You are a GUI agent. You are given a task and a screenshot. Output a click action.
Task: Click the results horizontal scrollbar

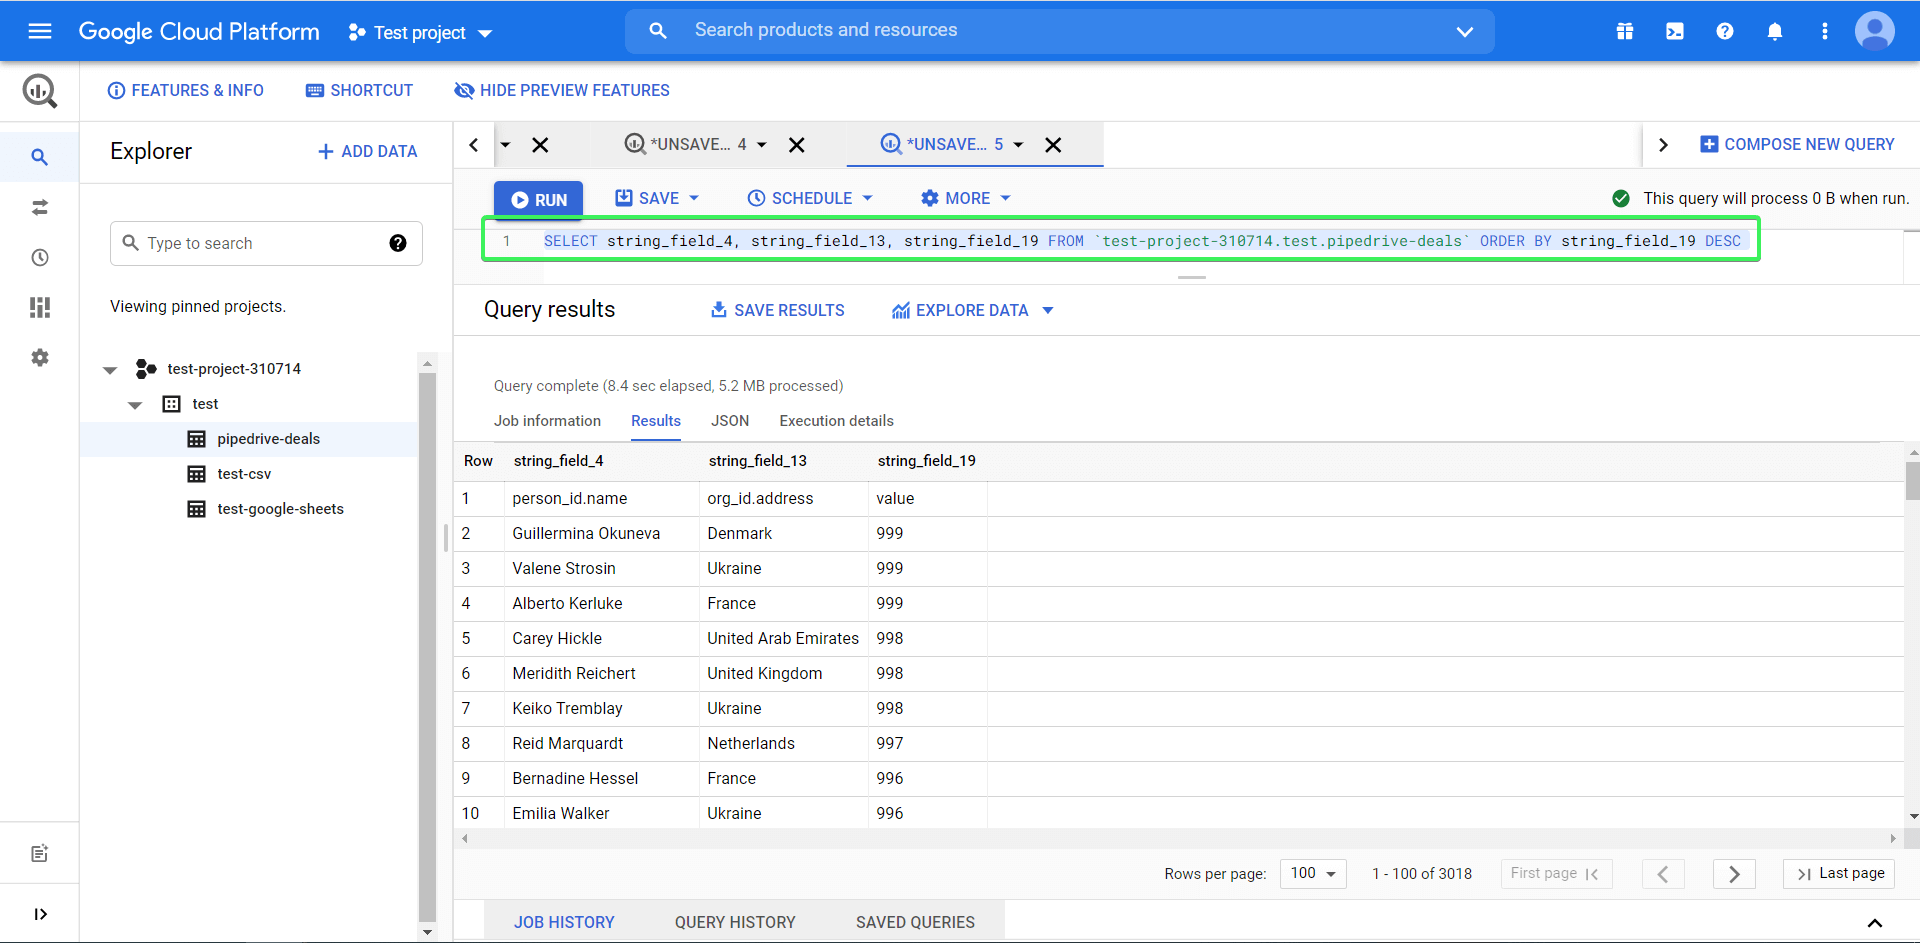[1178, 838]
